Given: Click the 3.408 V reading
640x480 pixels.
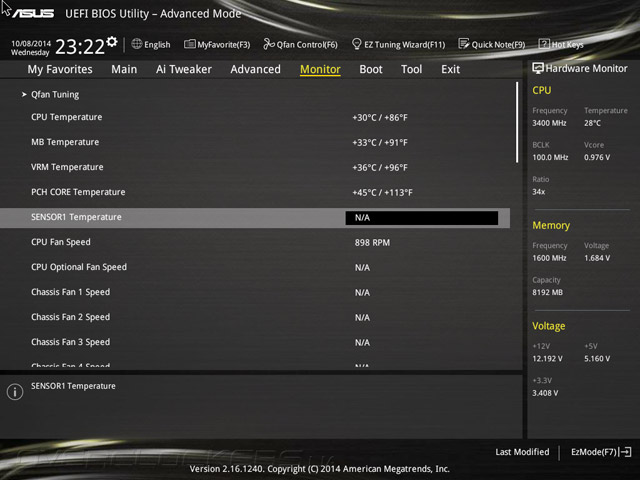Looking at the screenshot, I should point(545,393).
